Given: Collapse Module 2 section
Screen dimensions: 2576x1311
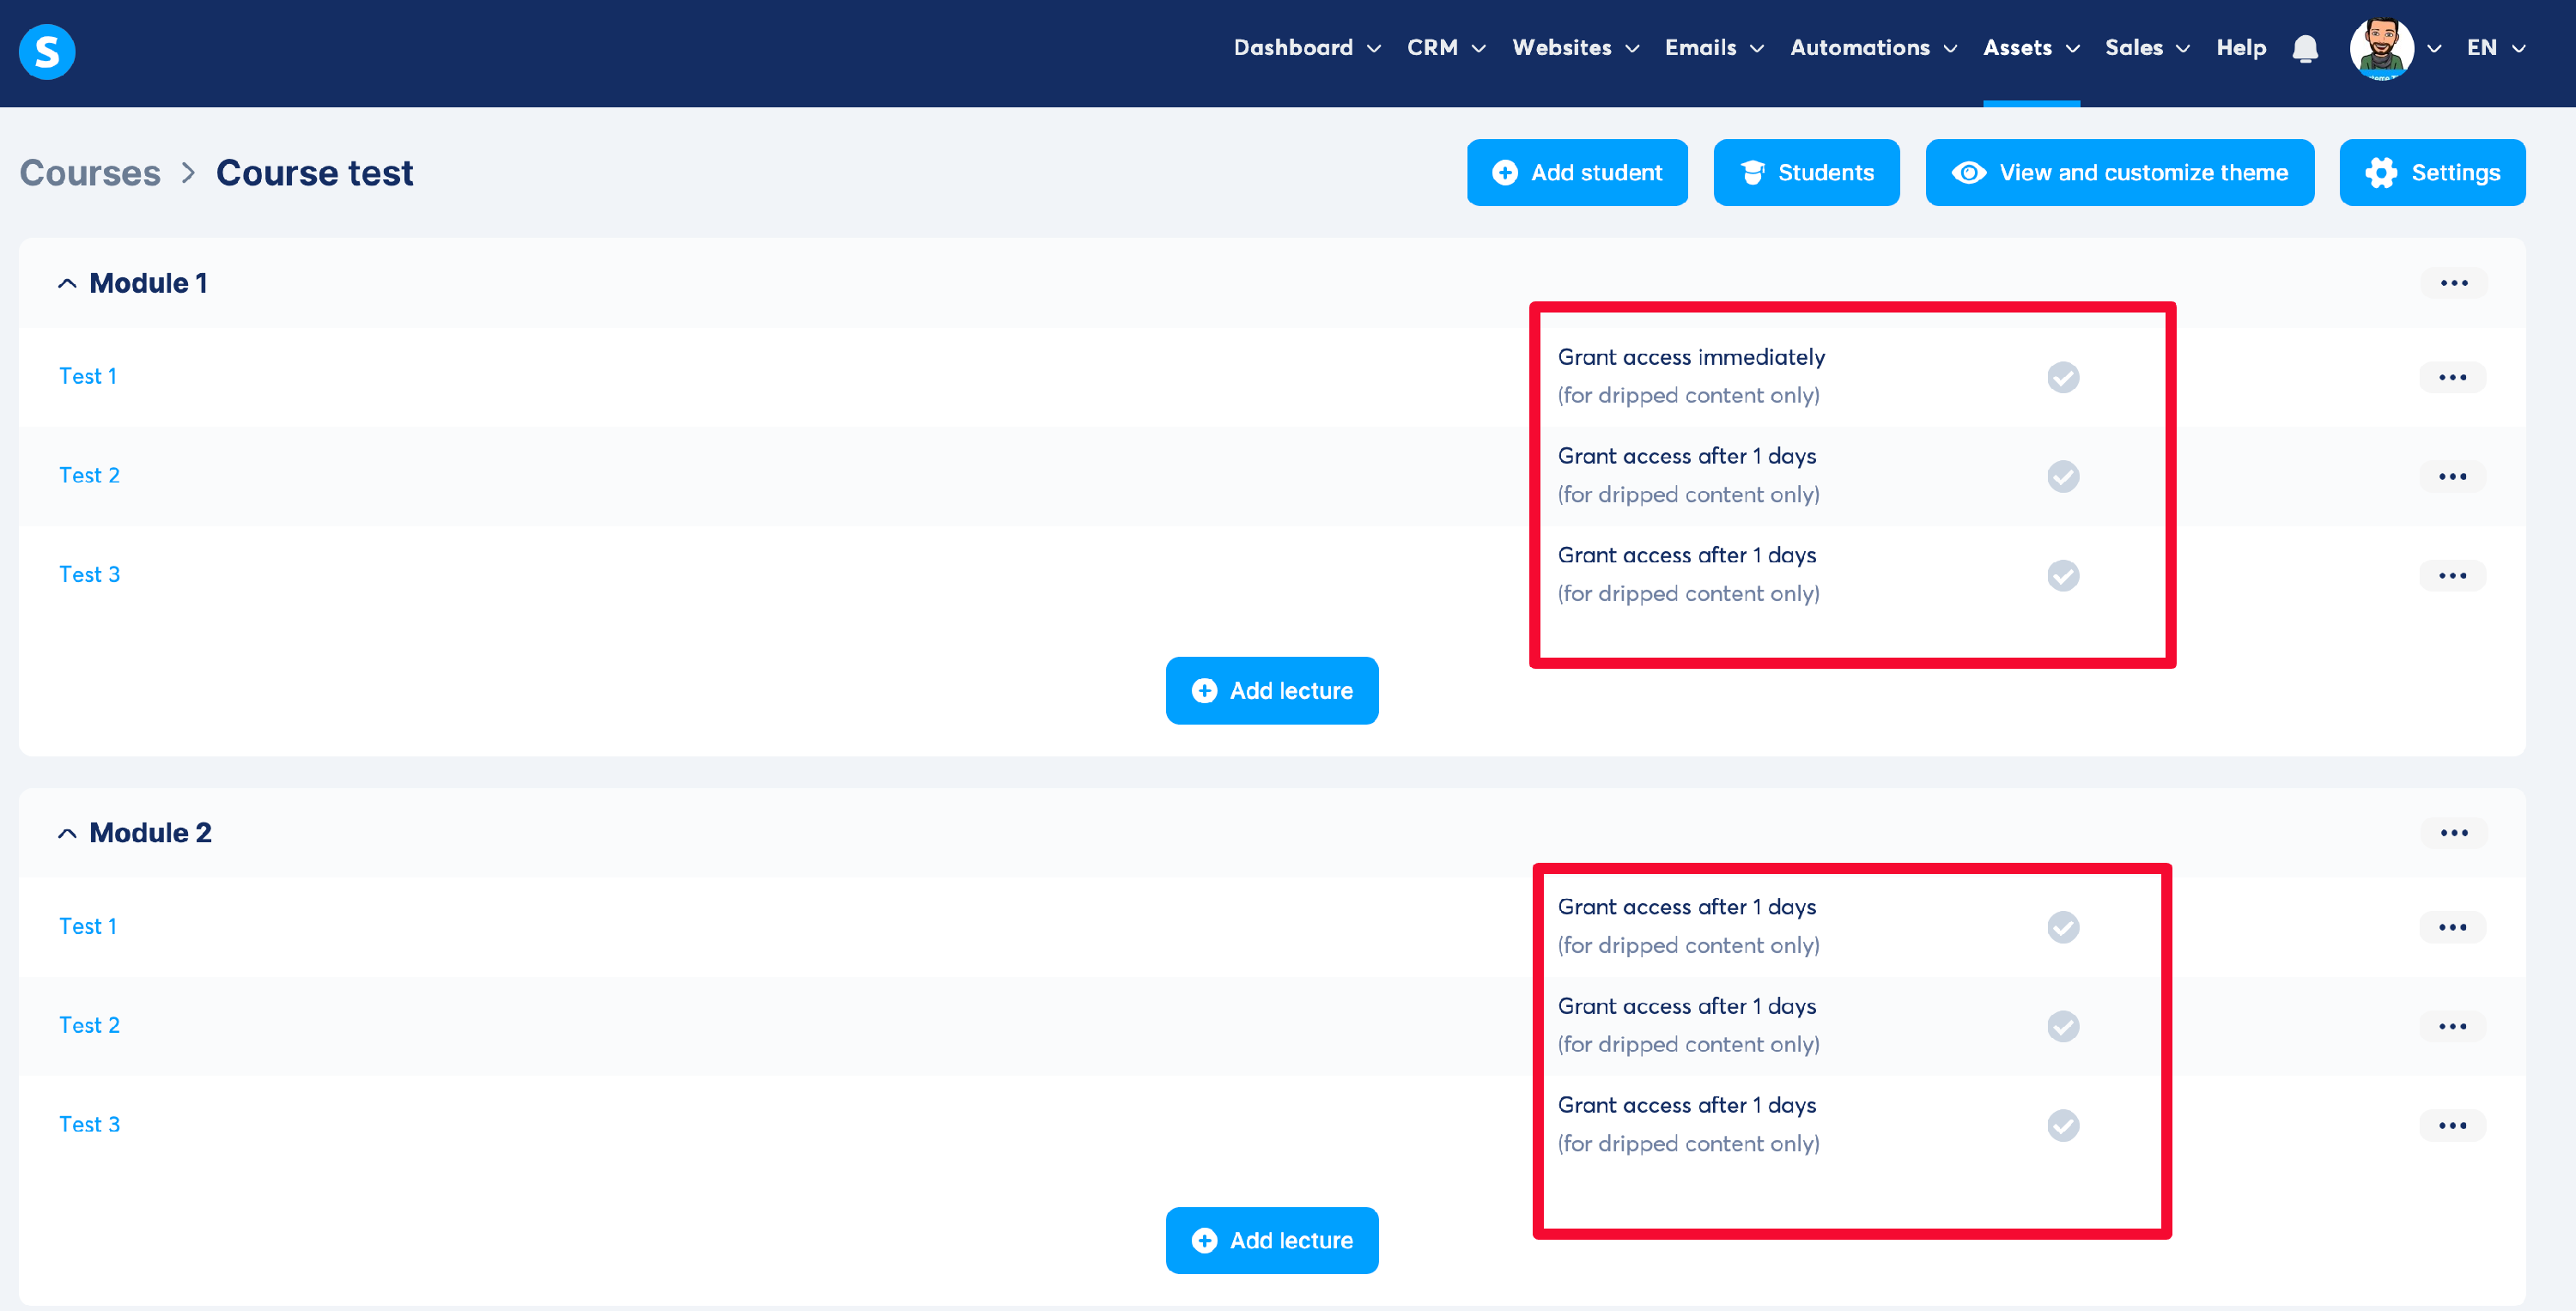Looking at the screenshot, I should coord(67,833).
